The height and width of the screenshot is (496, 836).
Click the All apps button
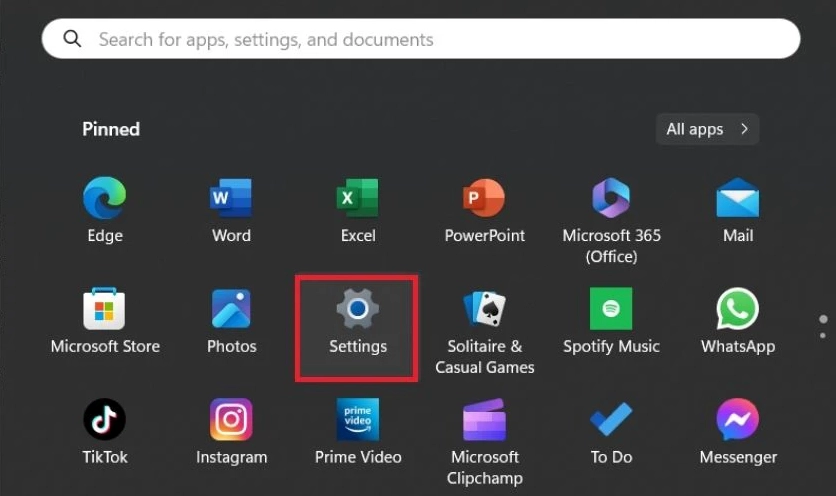pos(707,129)
